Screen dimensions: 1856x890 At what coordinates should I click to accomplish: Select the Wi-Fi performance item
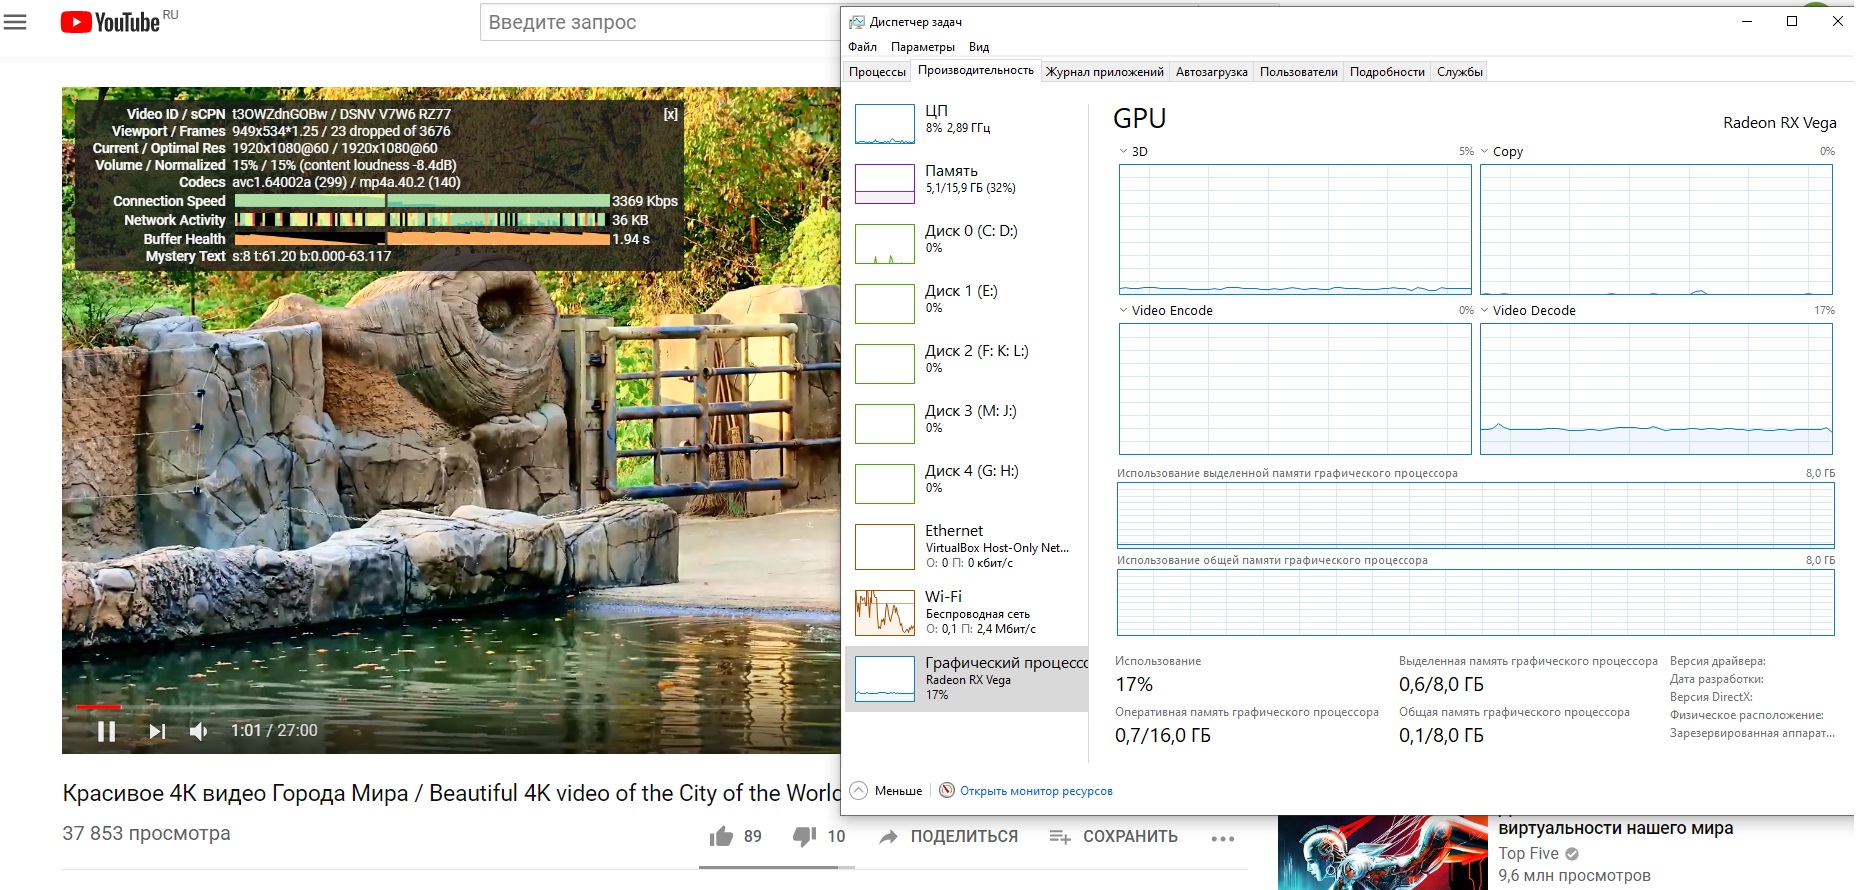[966, 612]
